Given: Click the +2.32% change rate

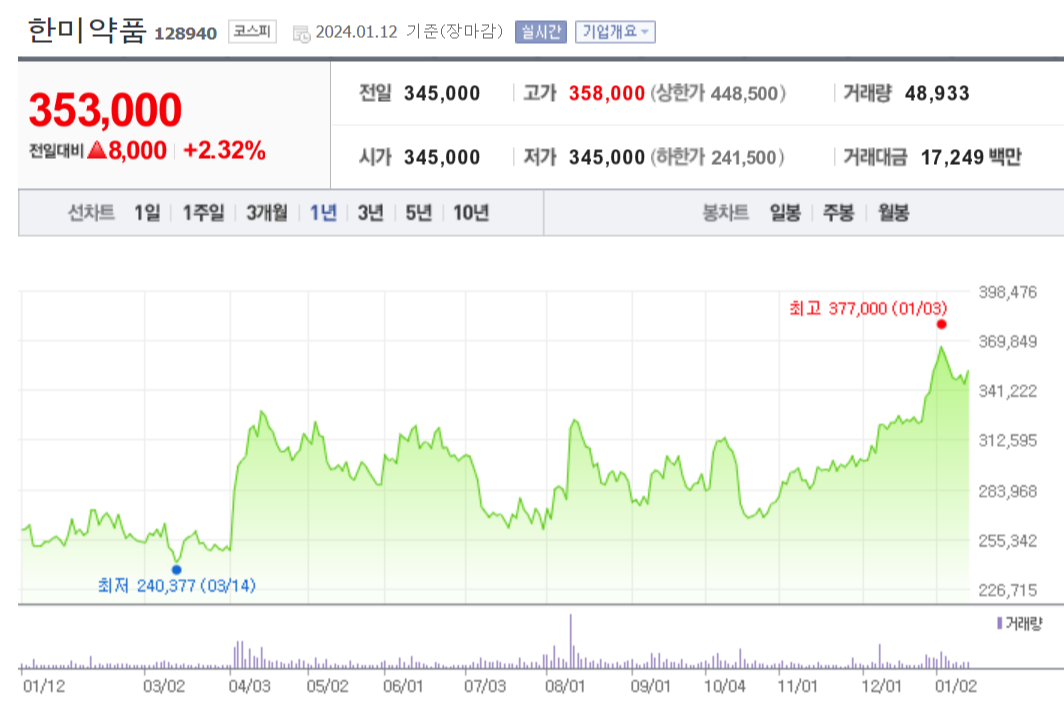Looking at the screenshot, I should (224, 150).
